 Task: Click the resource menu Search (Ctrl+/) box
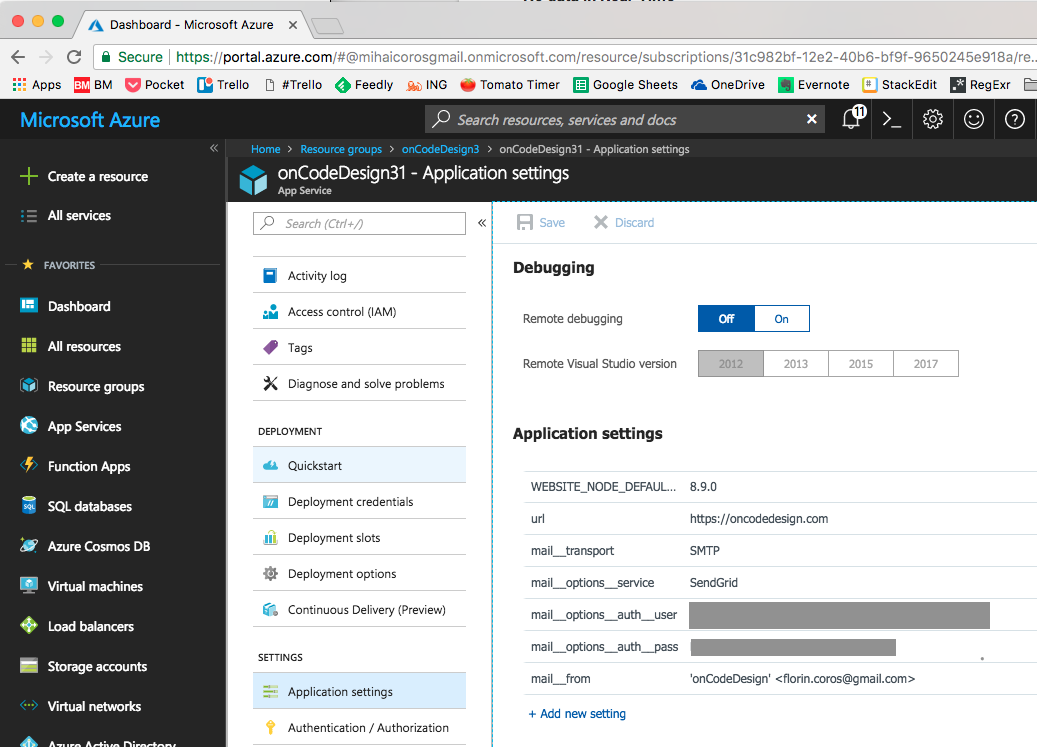(x=359, y=223)
